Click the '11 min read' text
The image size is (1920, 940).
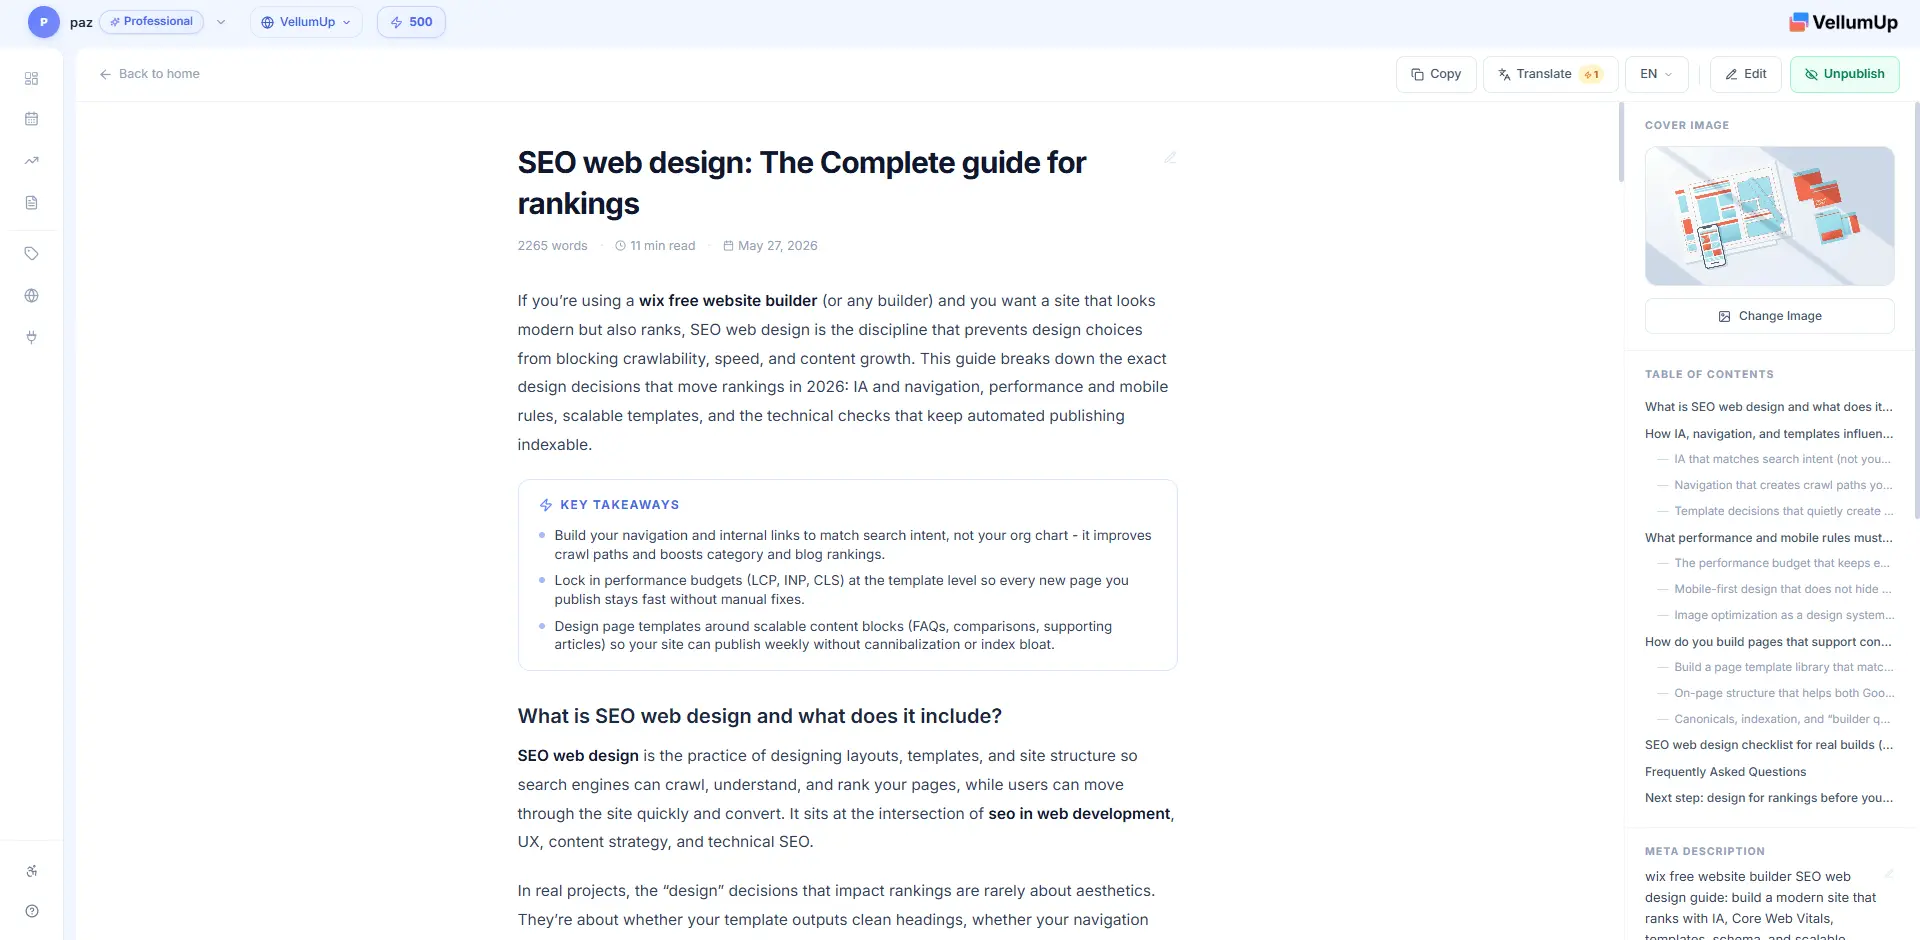[662, 246]
